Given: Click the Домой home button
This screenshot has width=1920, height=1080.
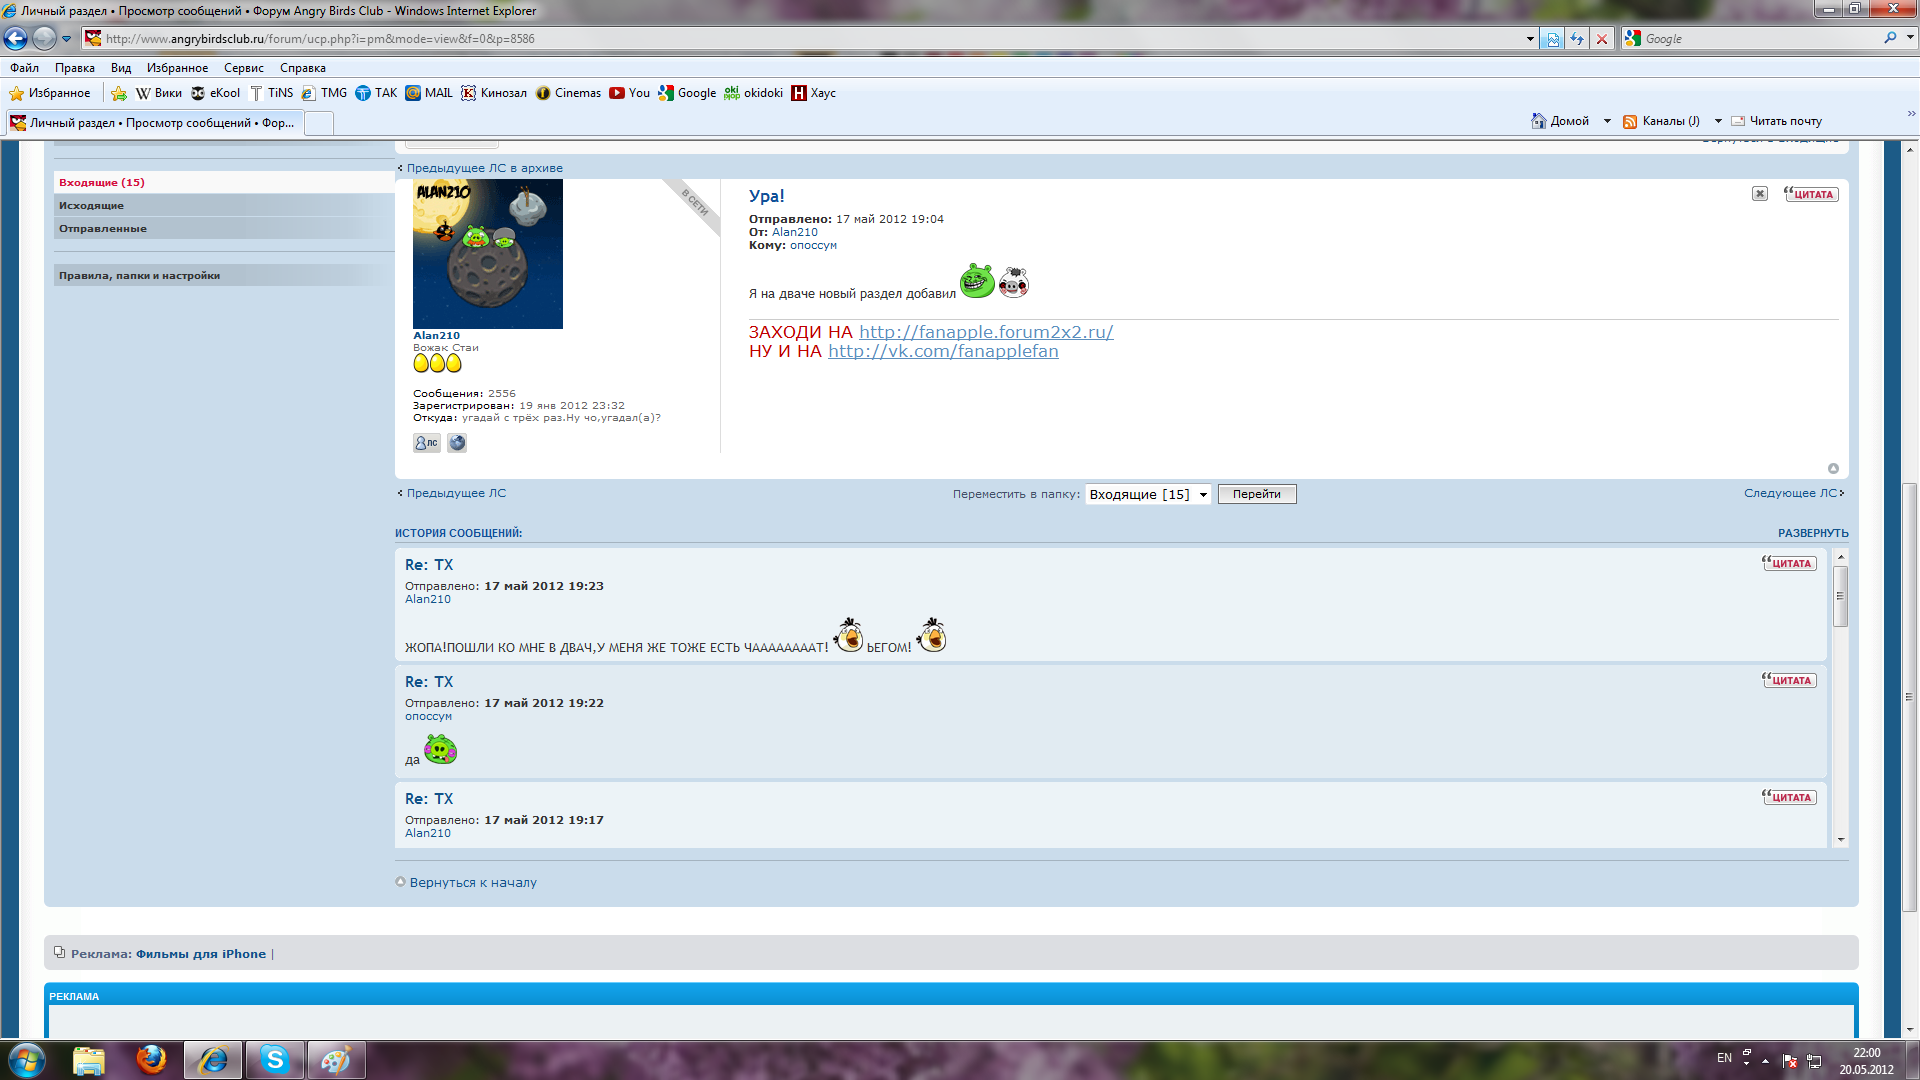Looking at the screenshot, I should coord(1560,121).
